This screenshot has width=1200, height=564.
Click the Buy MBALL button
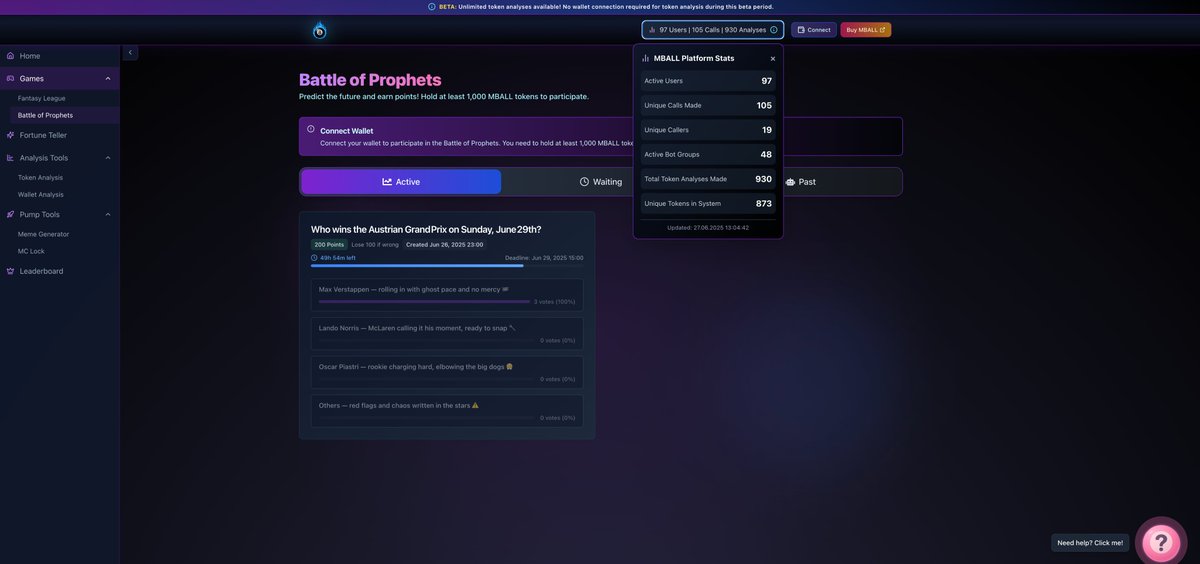[866, 30]
